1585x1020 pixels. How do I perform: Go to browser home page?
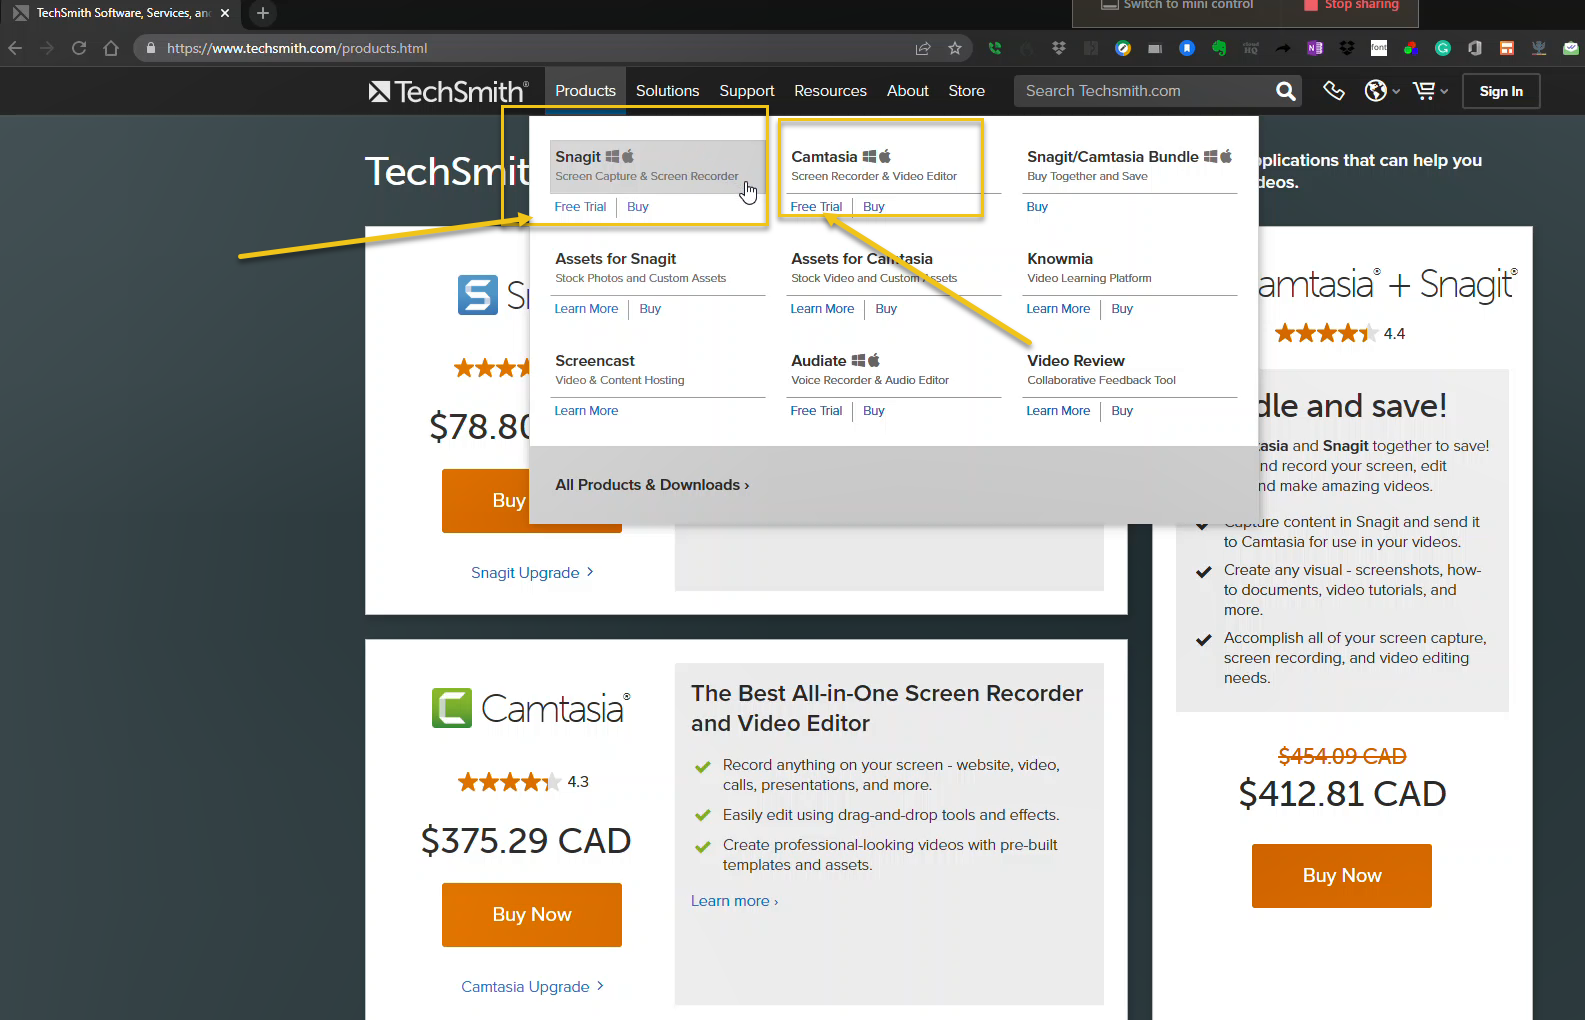111,48
